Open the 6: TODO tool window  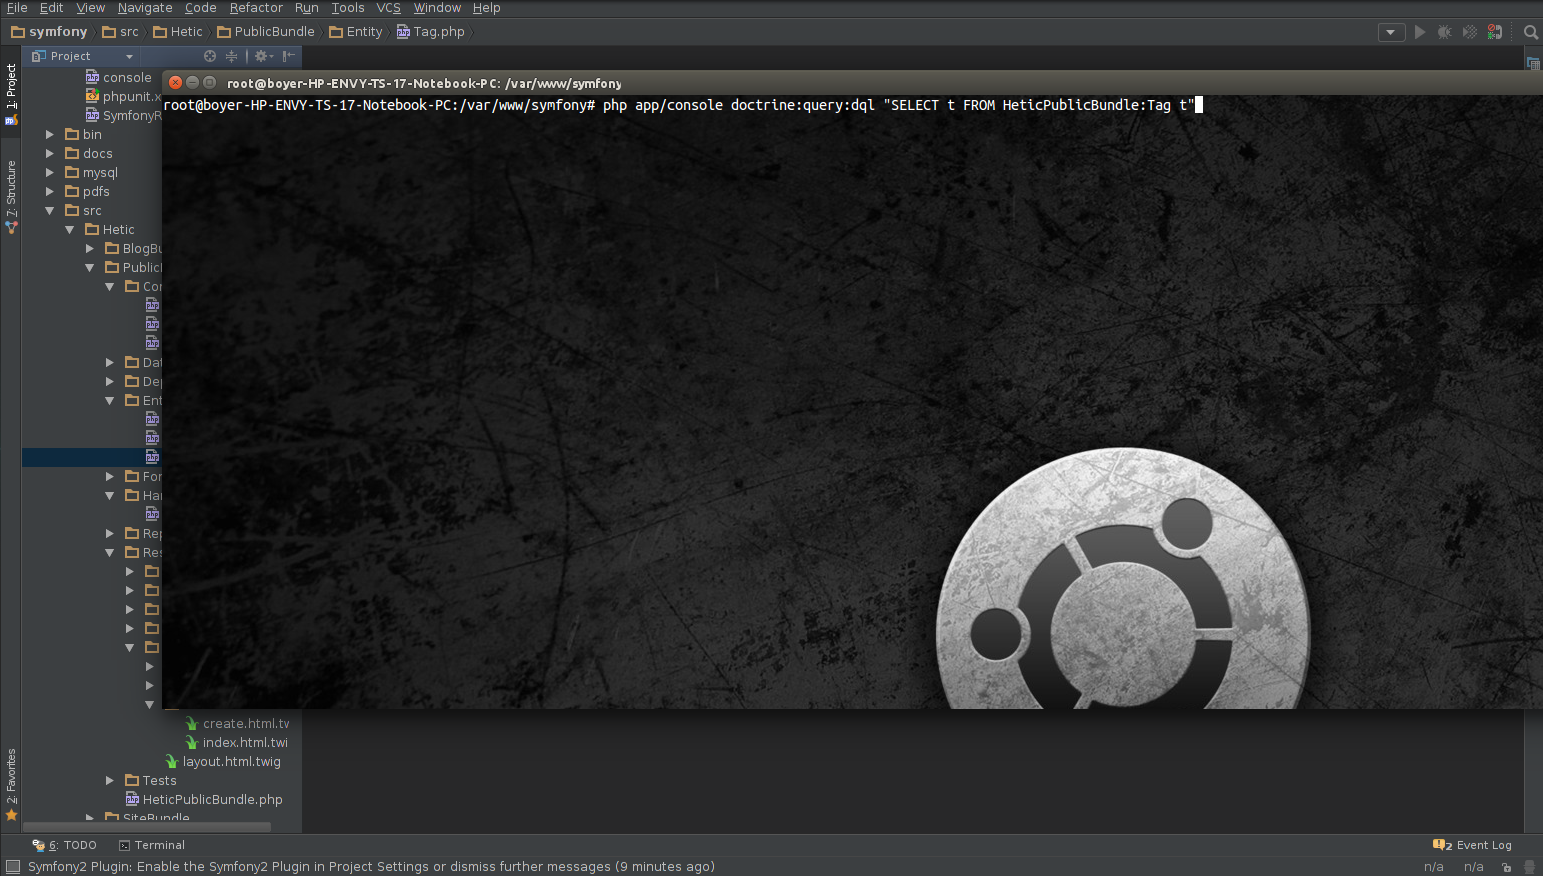tap(65, 845)
